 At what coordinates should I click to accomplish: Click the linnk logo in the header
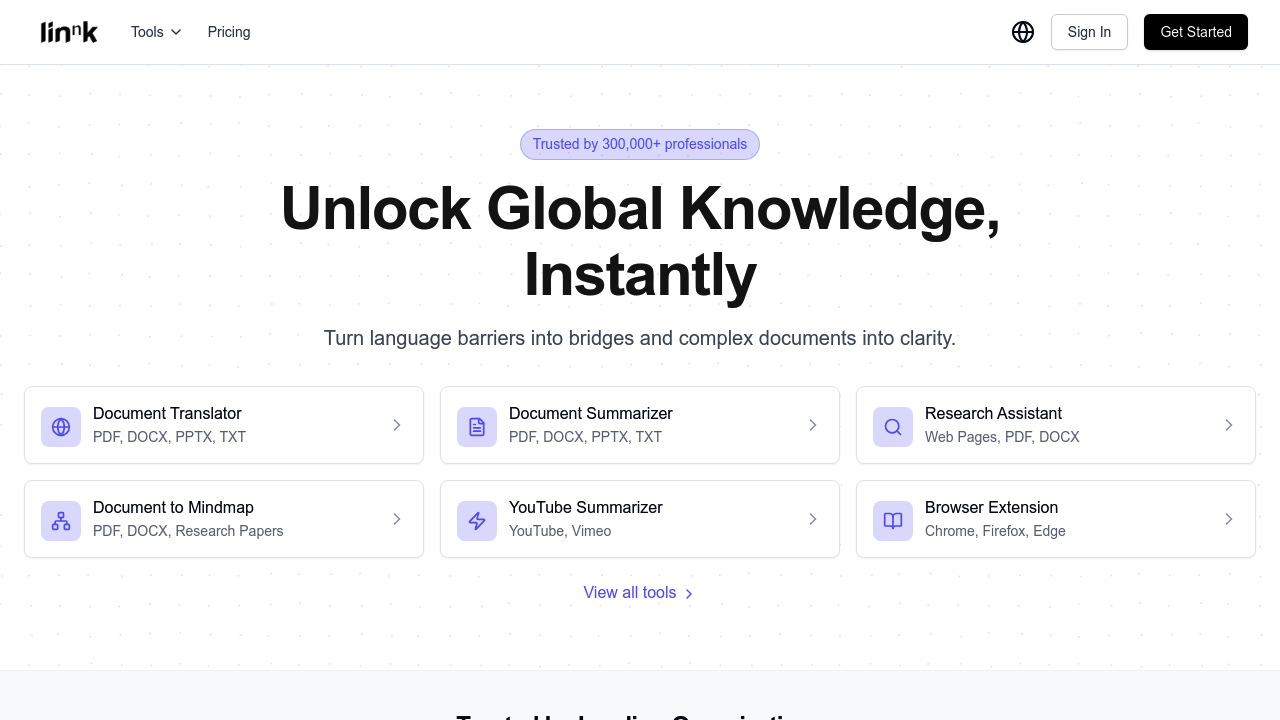pyautogui.click(x=69, y=31)
